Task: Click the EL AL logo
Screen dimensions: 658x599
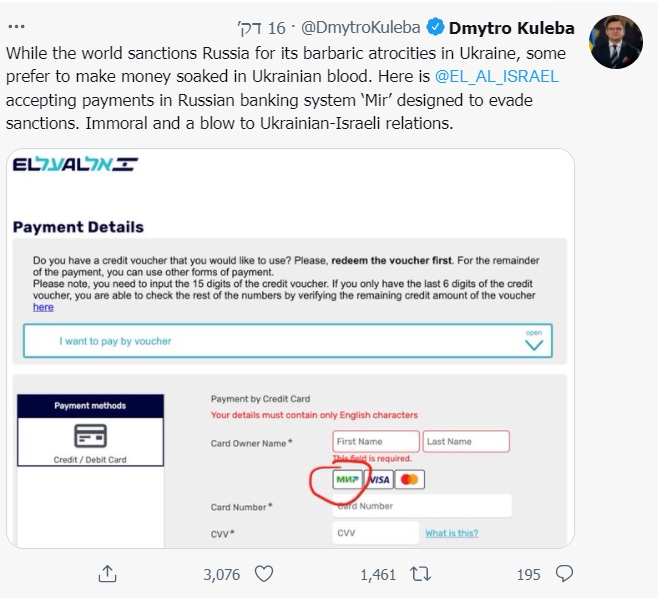Action: pos(75,166)
